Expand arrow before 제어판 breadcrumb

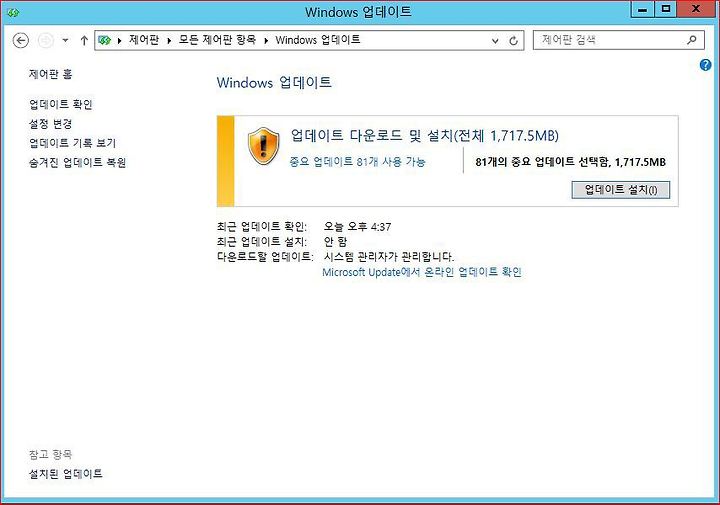tap(119, 41)
